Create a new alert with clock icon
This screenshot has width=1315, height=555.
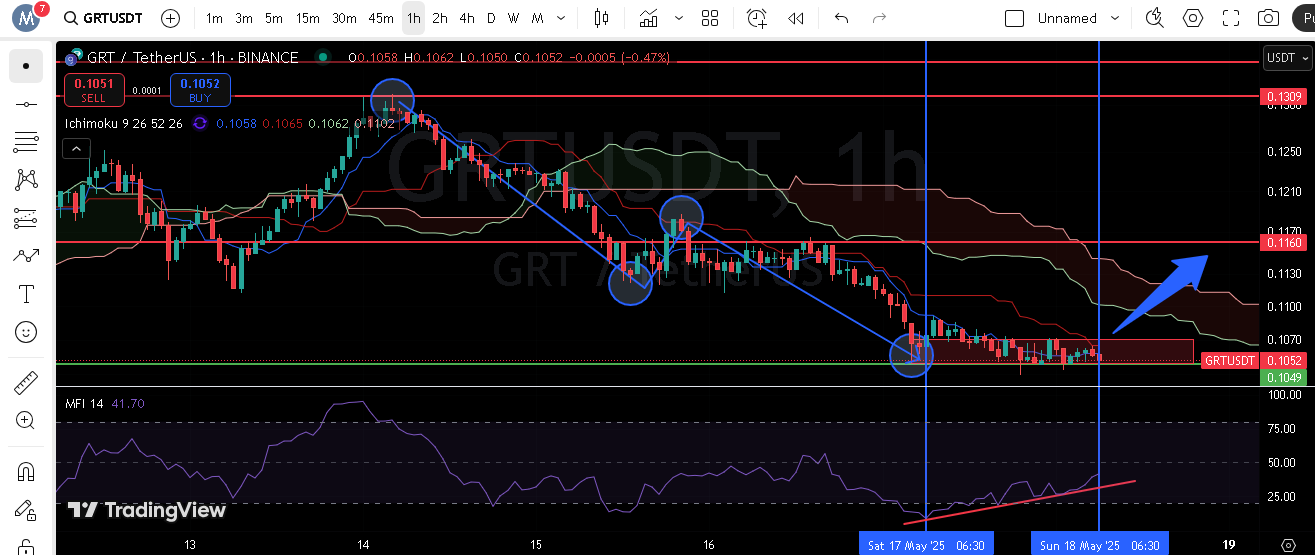757,18
